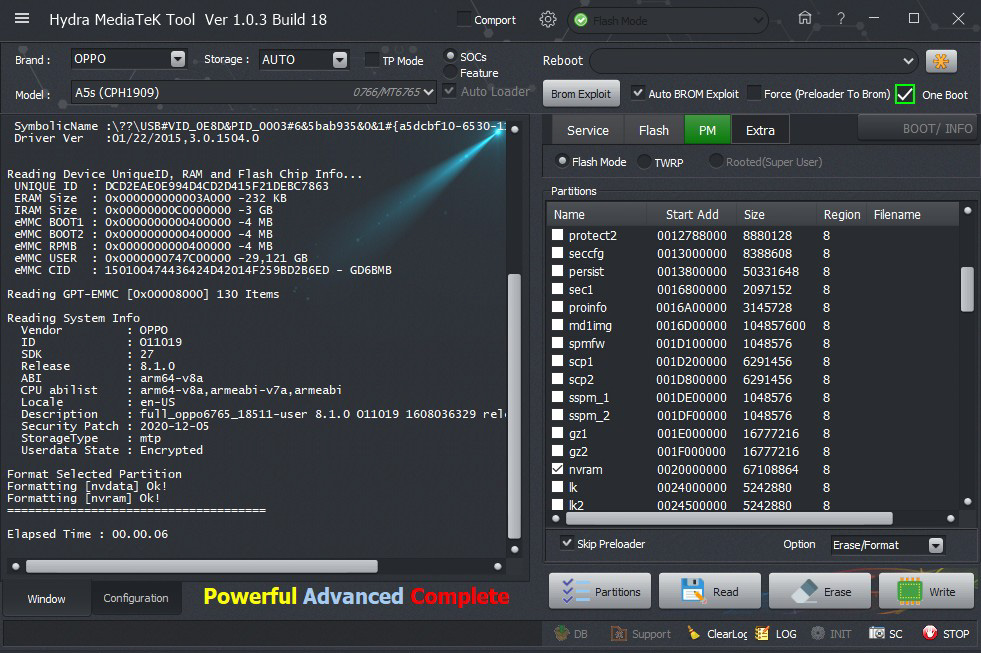Open the Storage AUTO dropdown

(340, 59)
